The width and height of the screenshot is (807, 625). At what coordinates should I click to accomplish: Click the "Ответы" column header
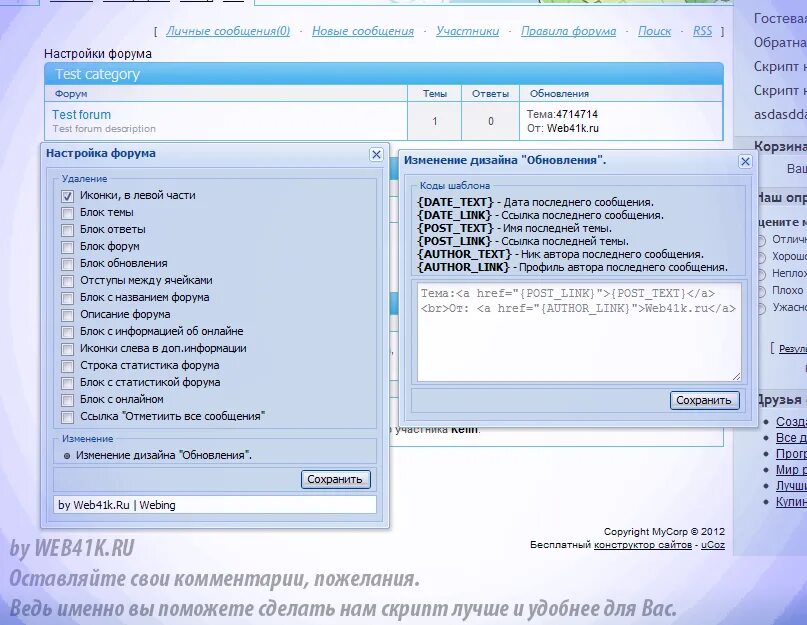pyautogui.click(x=490, y=94)
